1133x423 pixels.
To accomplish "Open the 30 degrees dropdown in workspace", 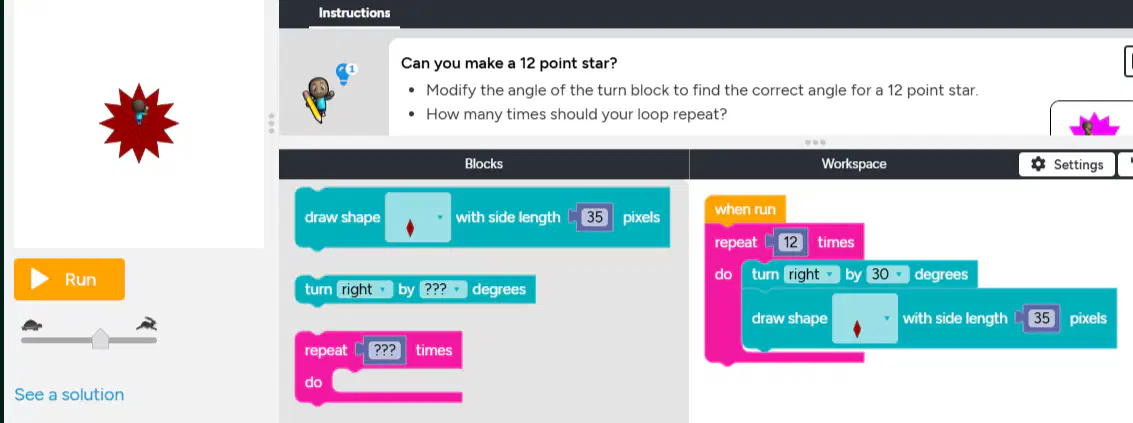I will (887, 275).
